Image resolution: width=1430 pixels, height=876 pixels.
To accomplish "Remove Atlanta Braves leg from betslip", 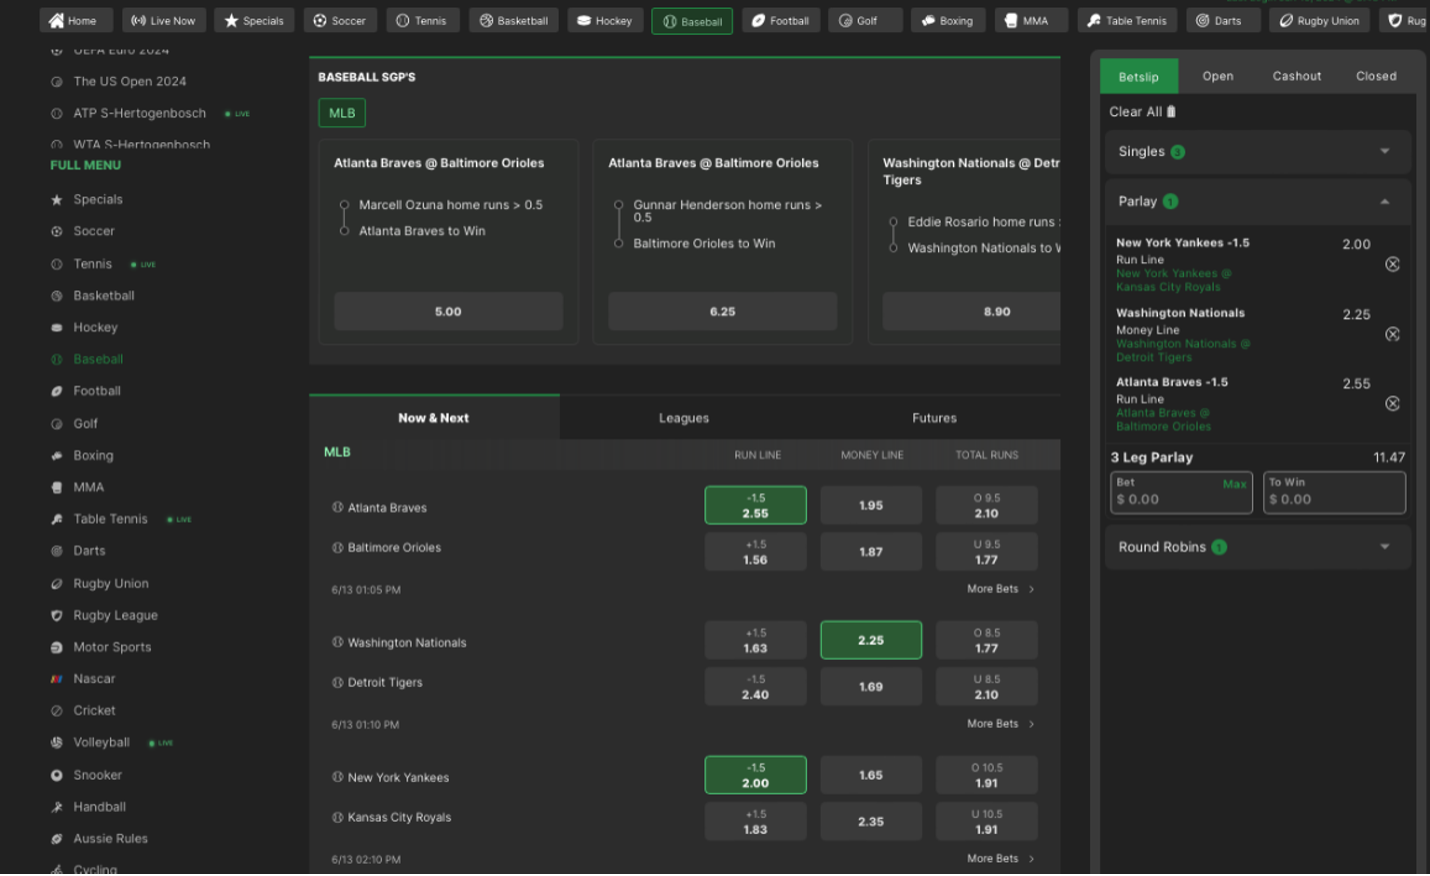I will point(1392,404).
